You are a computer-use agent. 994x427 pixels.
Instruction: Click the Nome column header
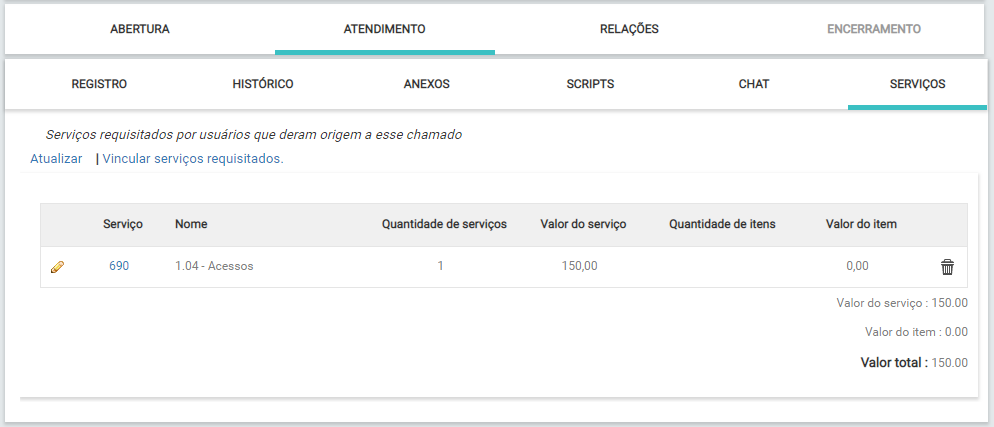[191, 224]
